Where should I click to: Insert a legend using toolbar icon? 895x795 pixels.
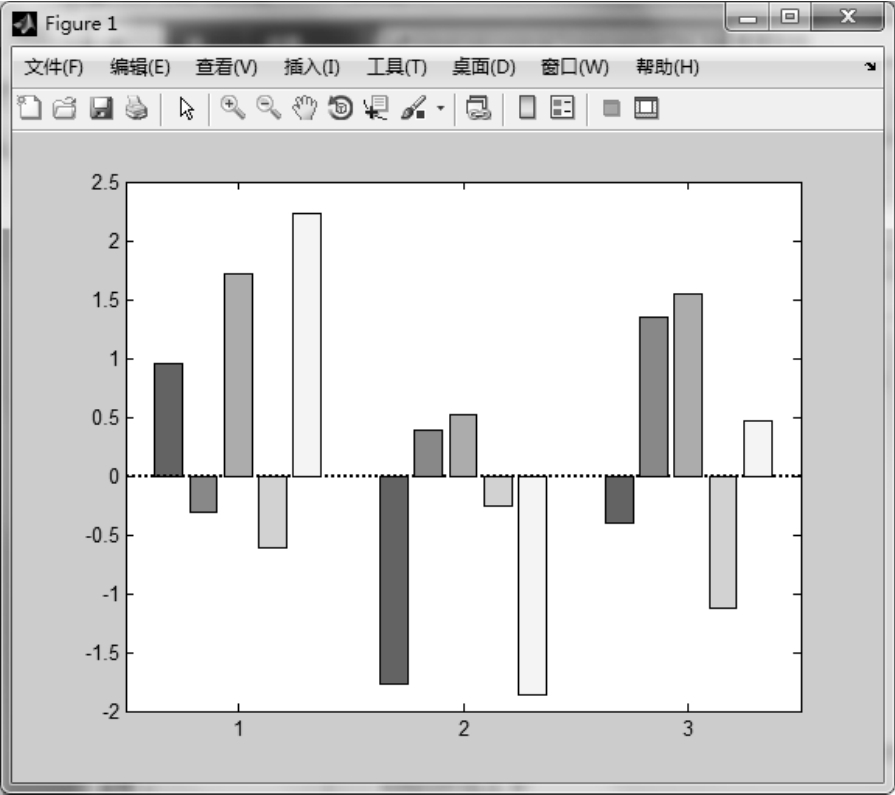tap(562, 107)
